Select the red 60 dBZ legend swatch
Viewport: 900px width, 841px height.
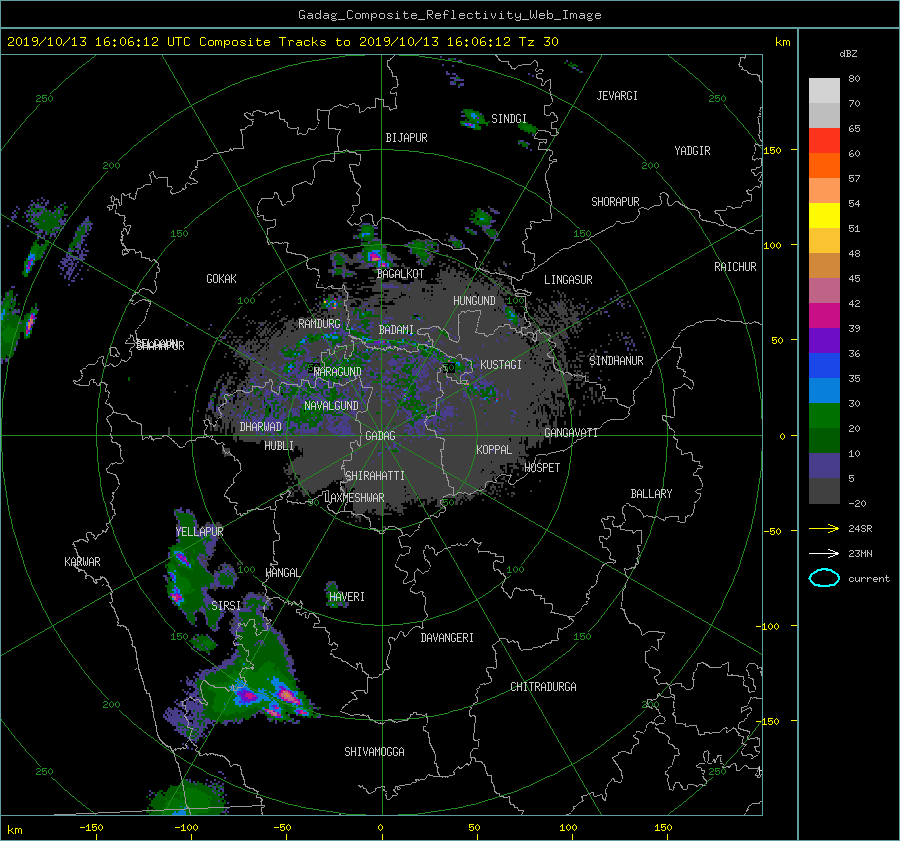pos(824,140)
